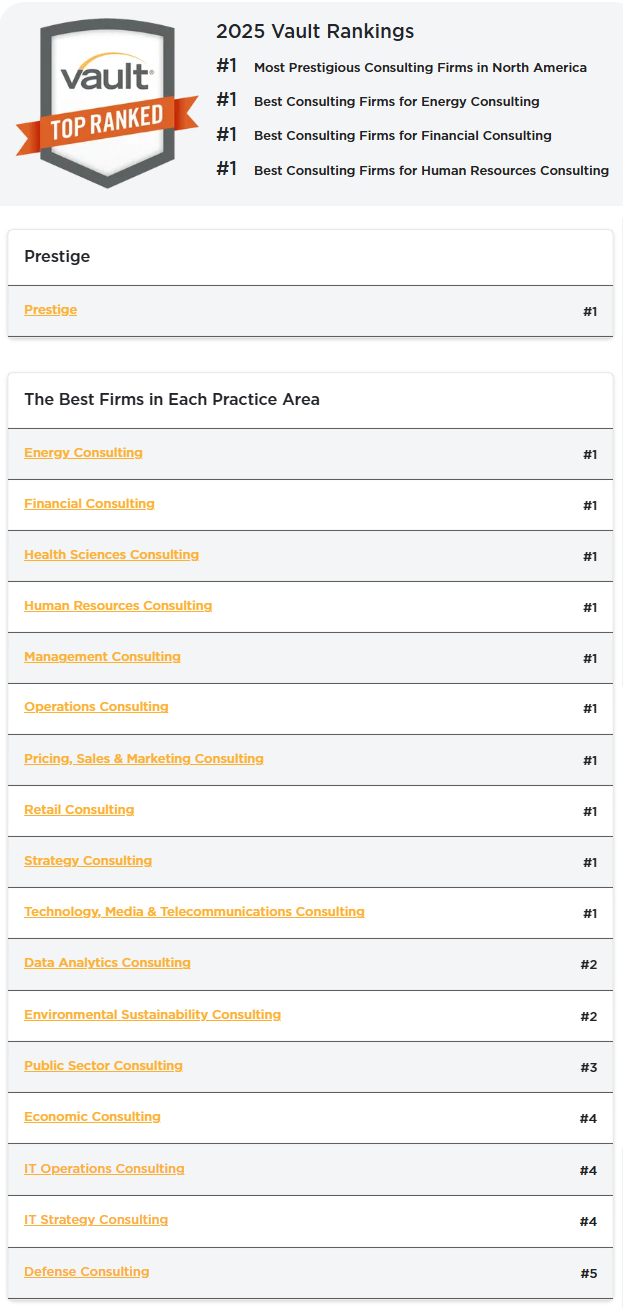Open the Prestige ranking link
The height and width of the screenshot is (1308, 623).
click(50, 310)
